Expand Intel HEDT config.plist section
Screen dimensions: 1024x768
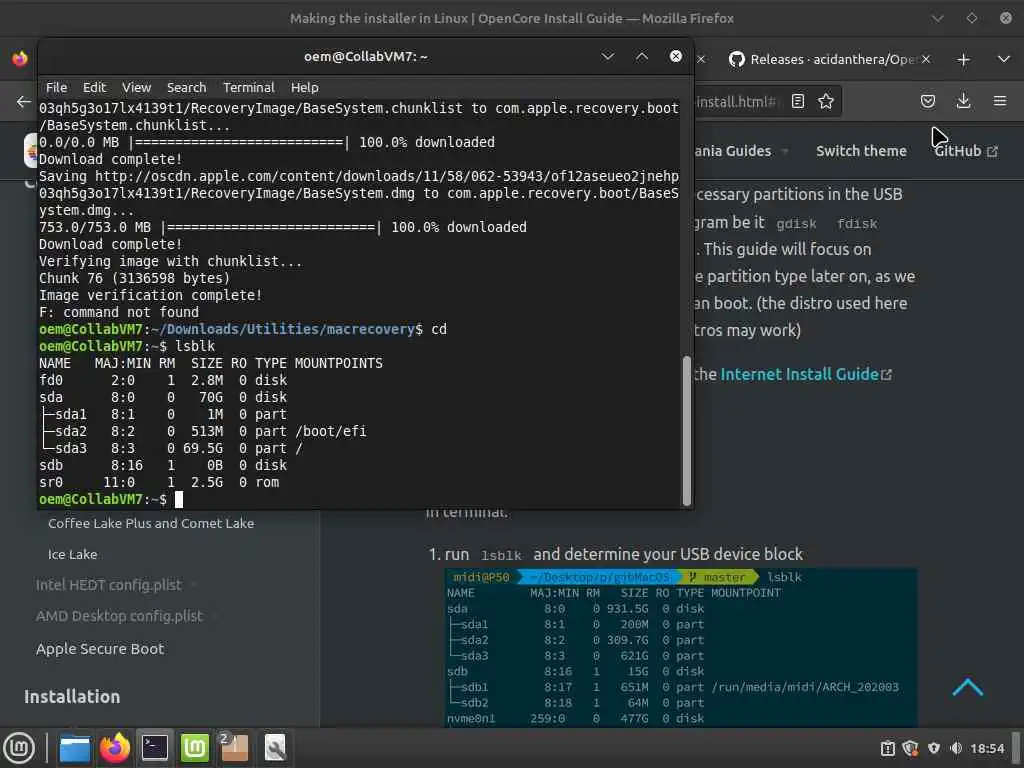(108, 585)
